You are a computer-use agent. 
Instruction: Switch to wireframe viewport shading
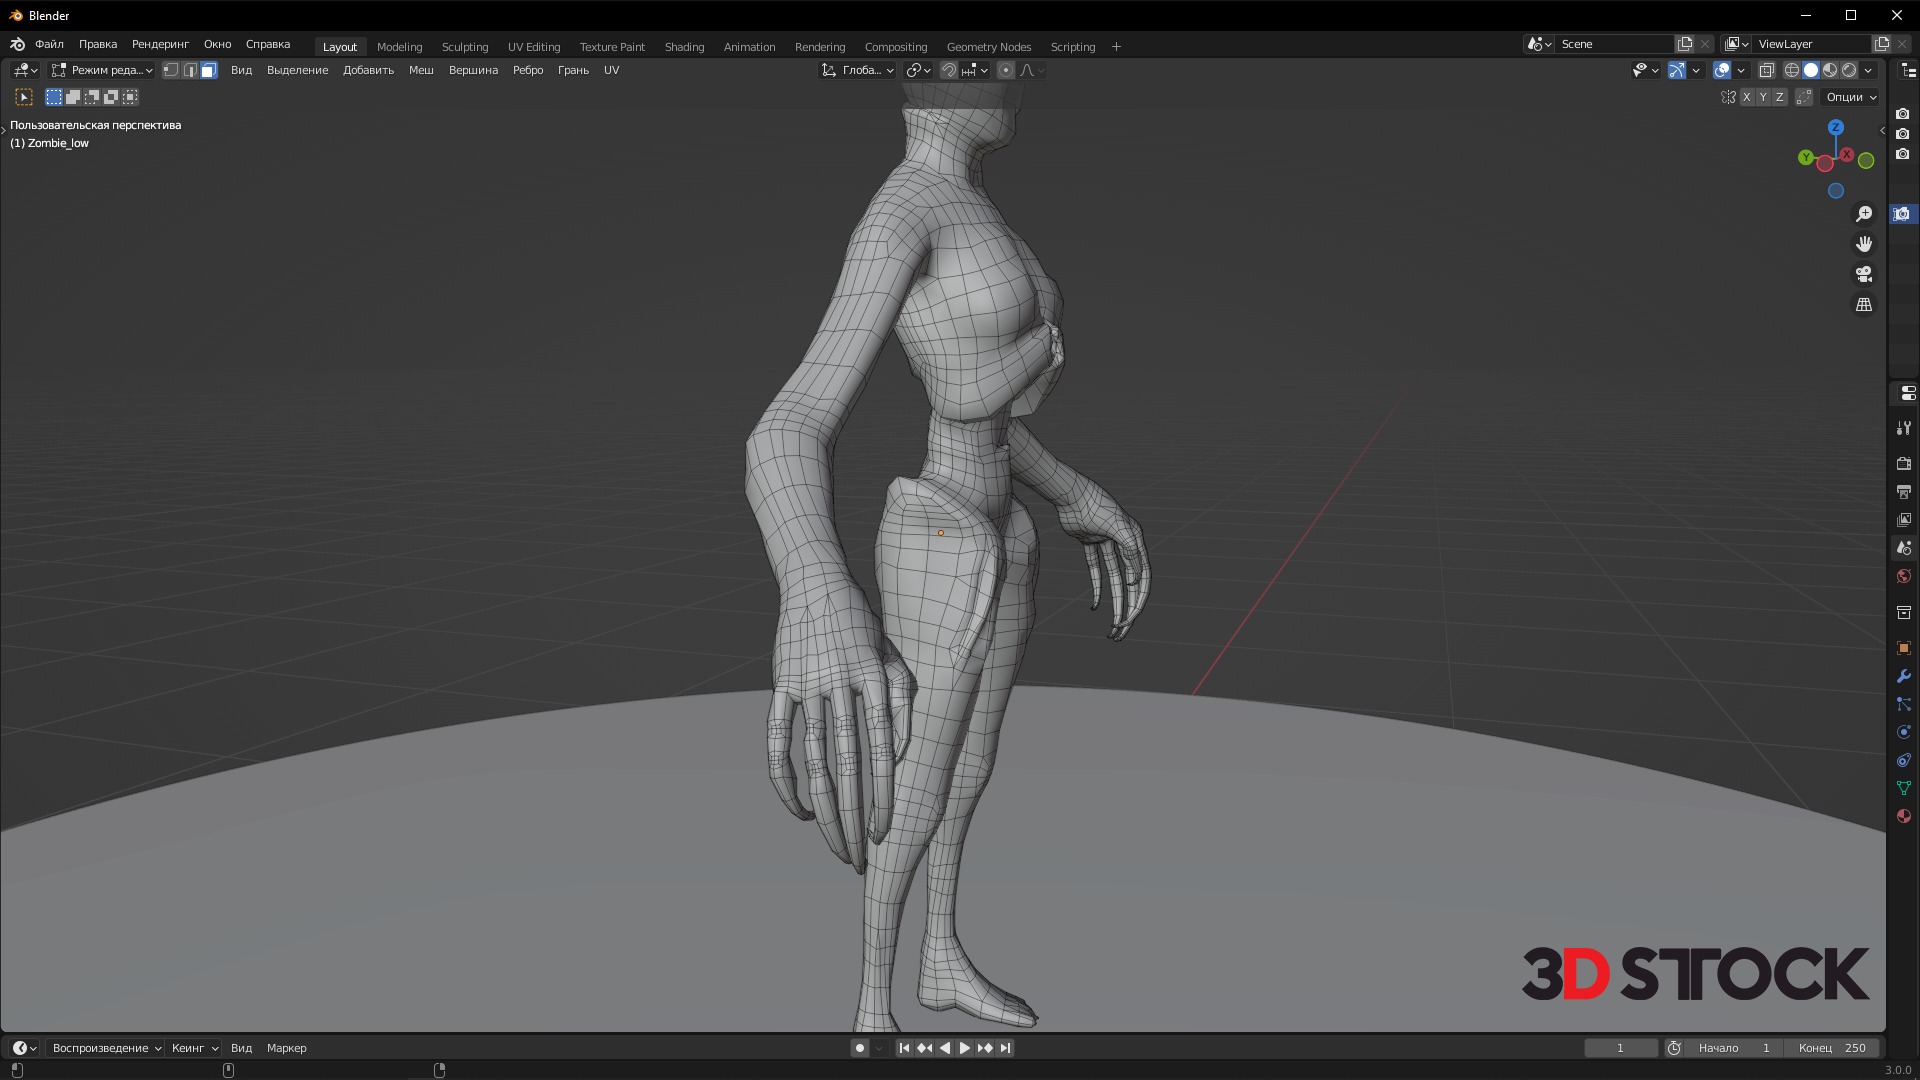point(1792,70)
